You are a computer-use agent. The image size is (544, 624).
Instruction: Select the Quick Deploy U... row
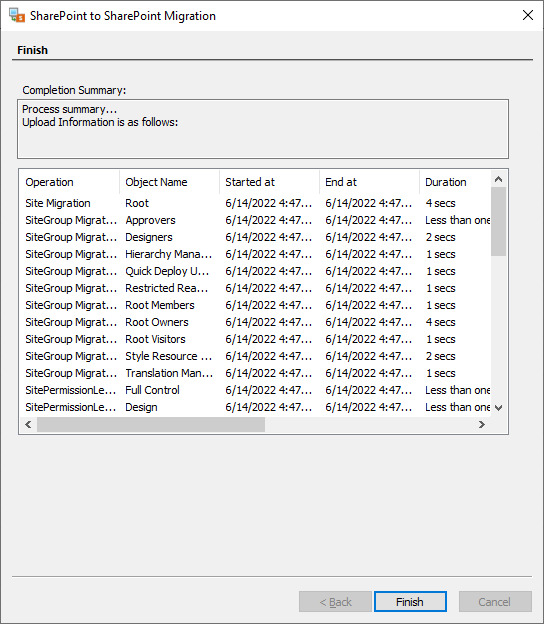coord(255,271)
